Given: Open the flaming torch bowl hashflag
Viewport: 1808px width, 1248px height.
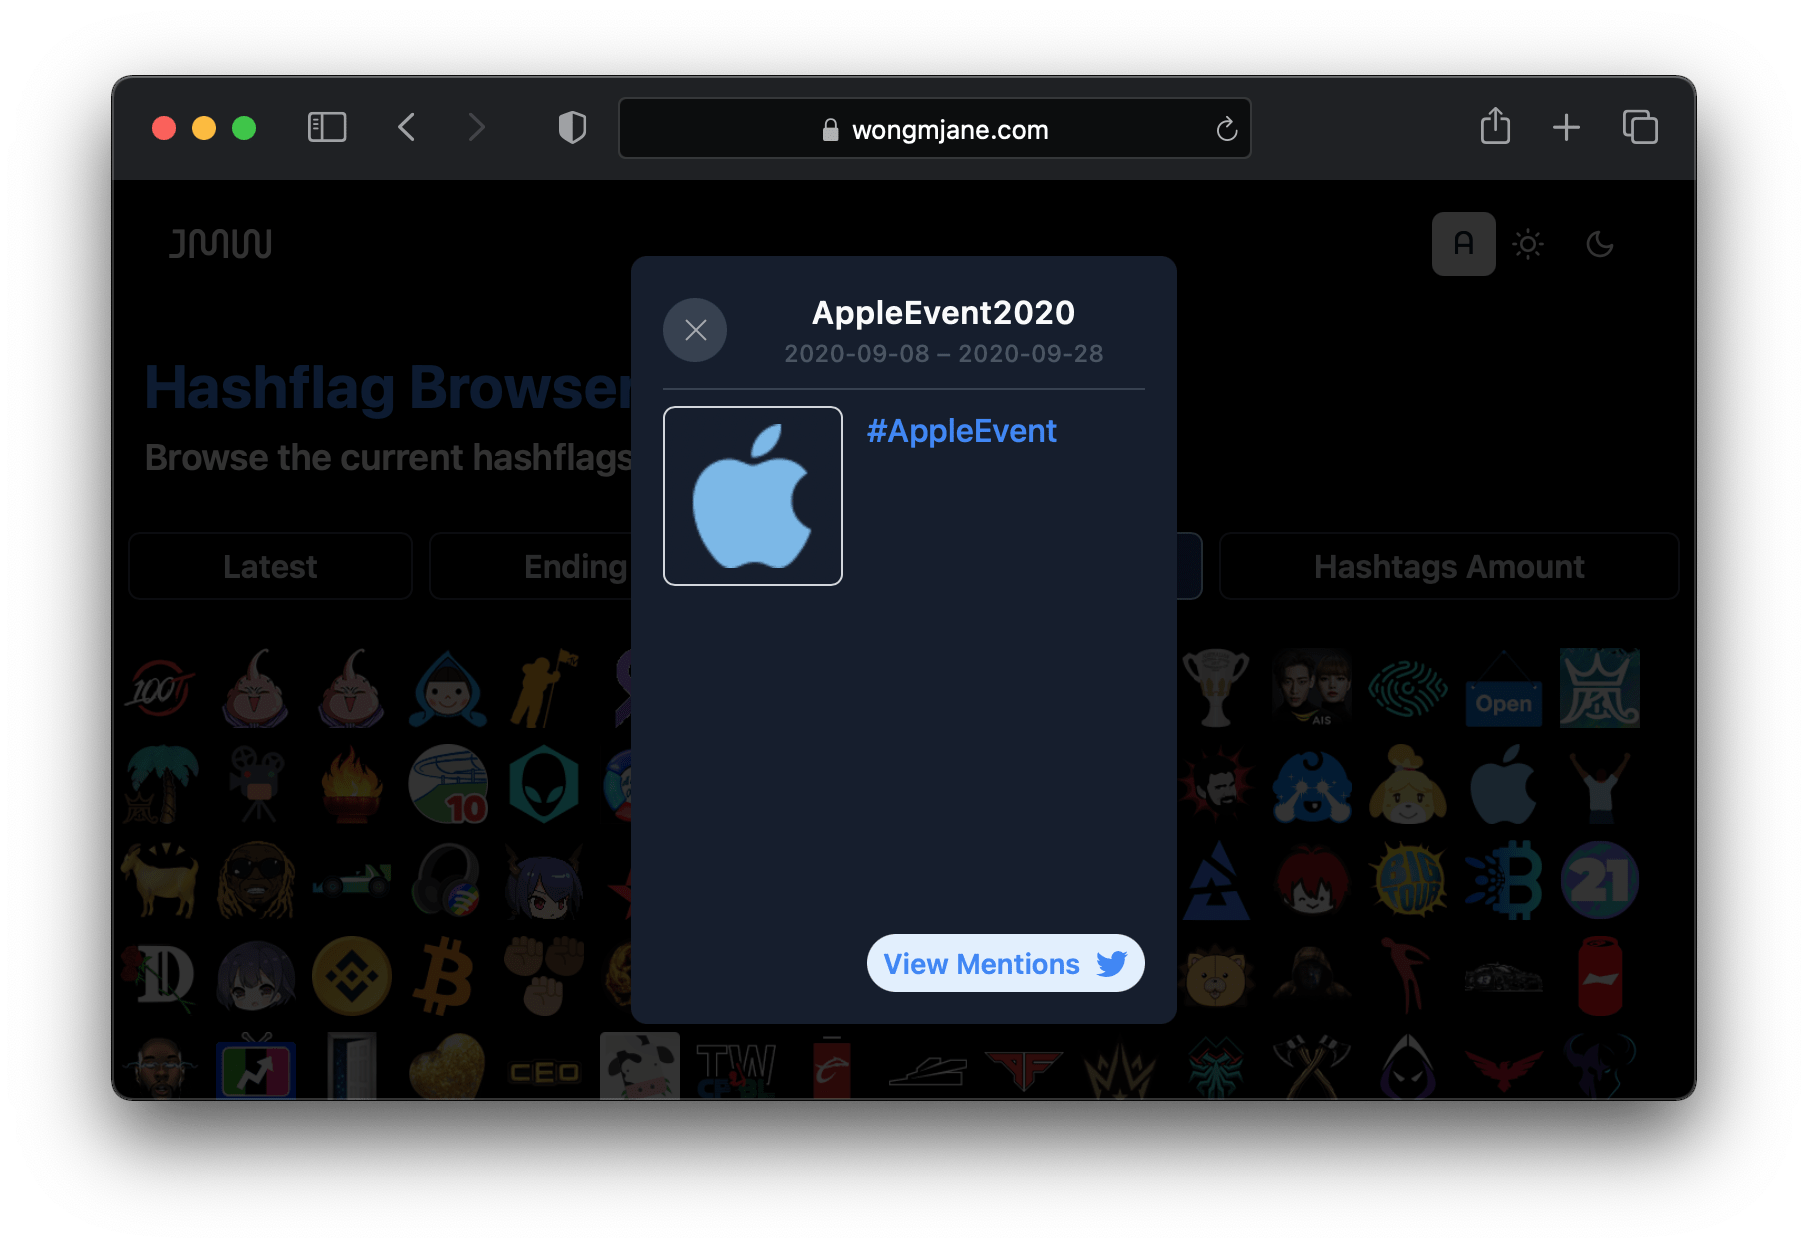Looking at the screenshot, I should 351,784.
